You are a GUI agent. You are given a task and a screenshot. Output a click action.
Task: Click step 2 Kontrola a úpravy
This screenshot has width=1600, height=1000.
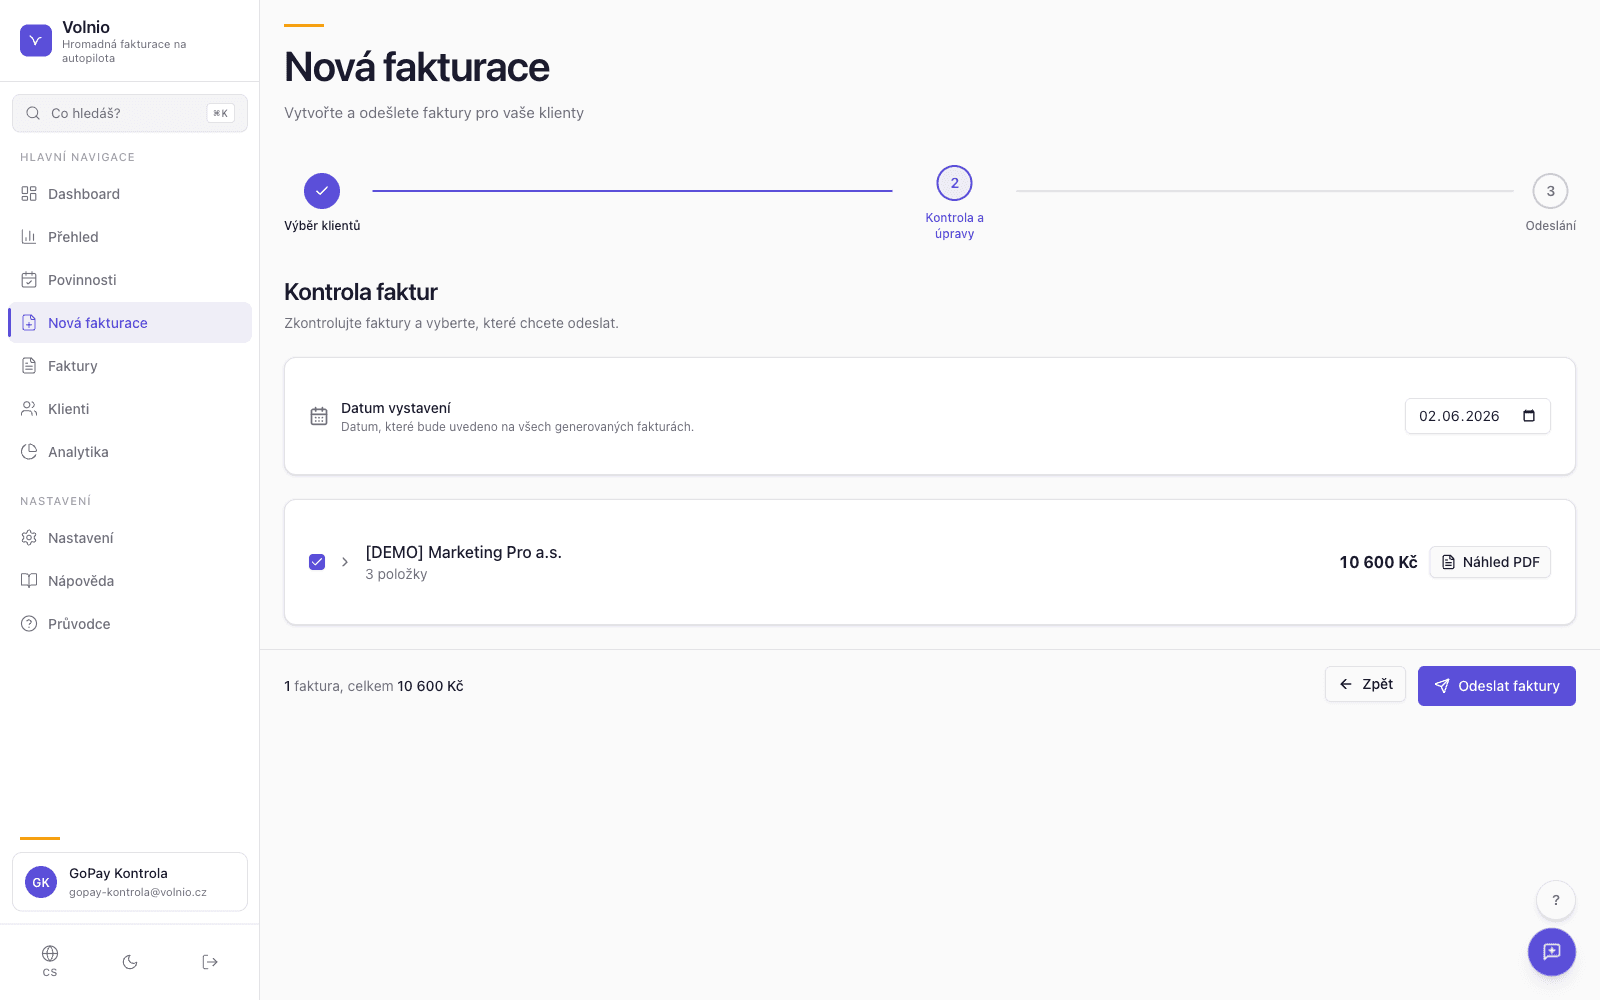955,183
